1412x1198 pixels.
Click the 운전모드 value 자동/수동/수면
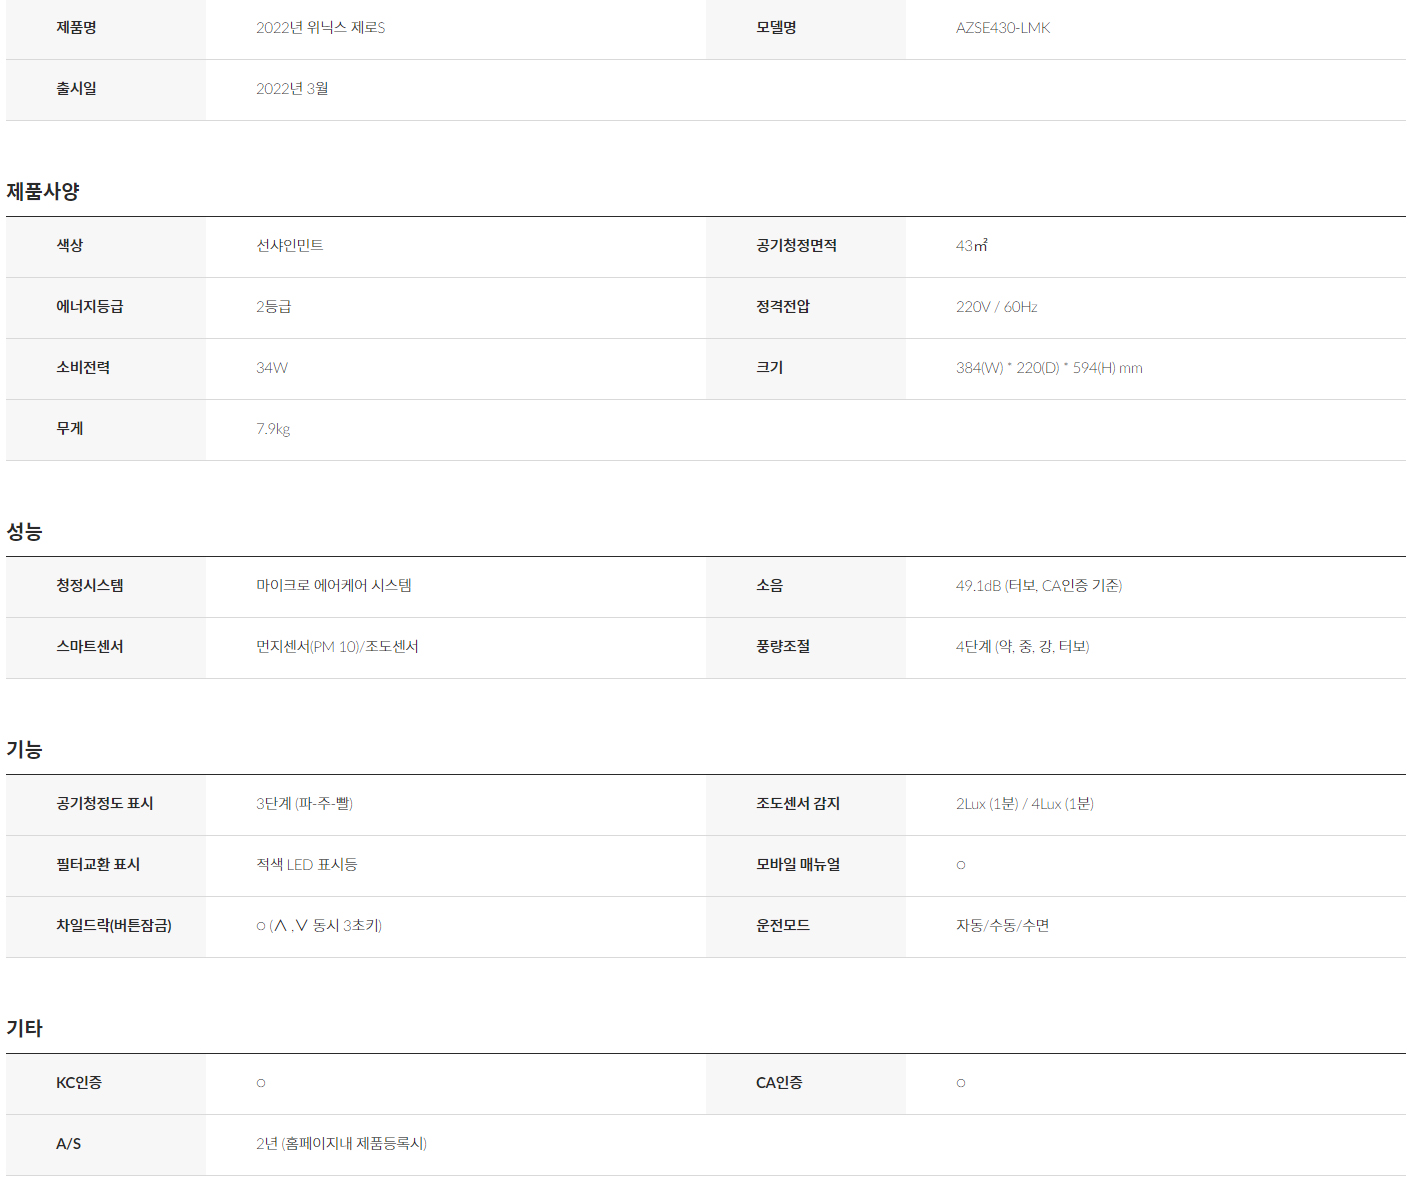click(x=1002, y=926)
